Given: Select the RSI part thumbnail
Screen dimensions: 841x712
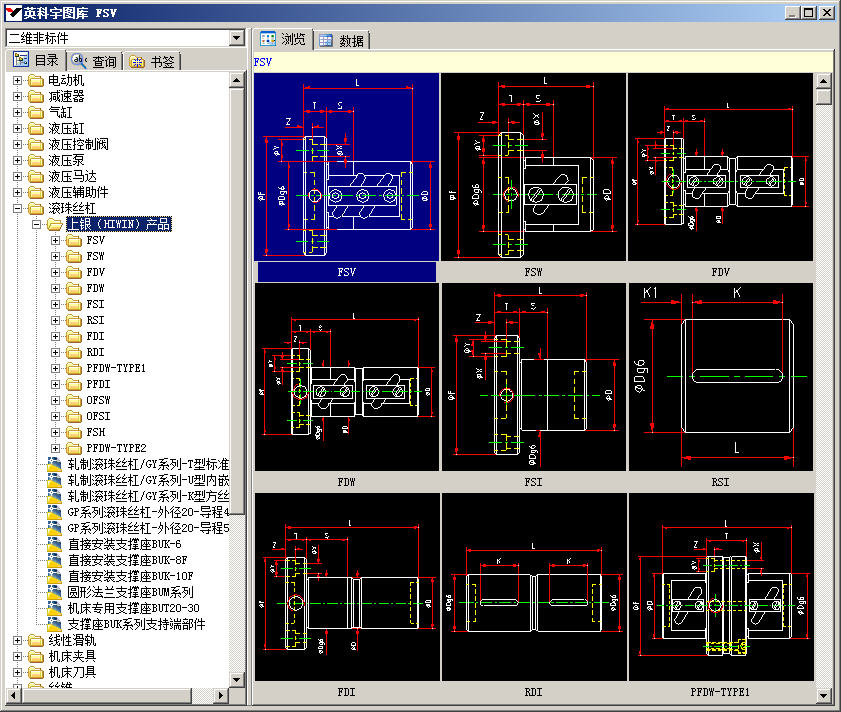Looking at the screenshot, I should pyautogui.click(x=720, y=379).
